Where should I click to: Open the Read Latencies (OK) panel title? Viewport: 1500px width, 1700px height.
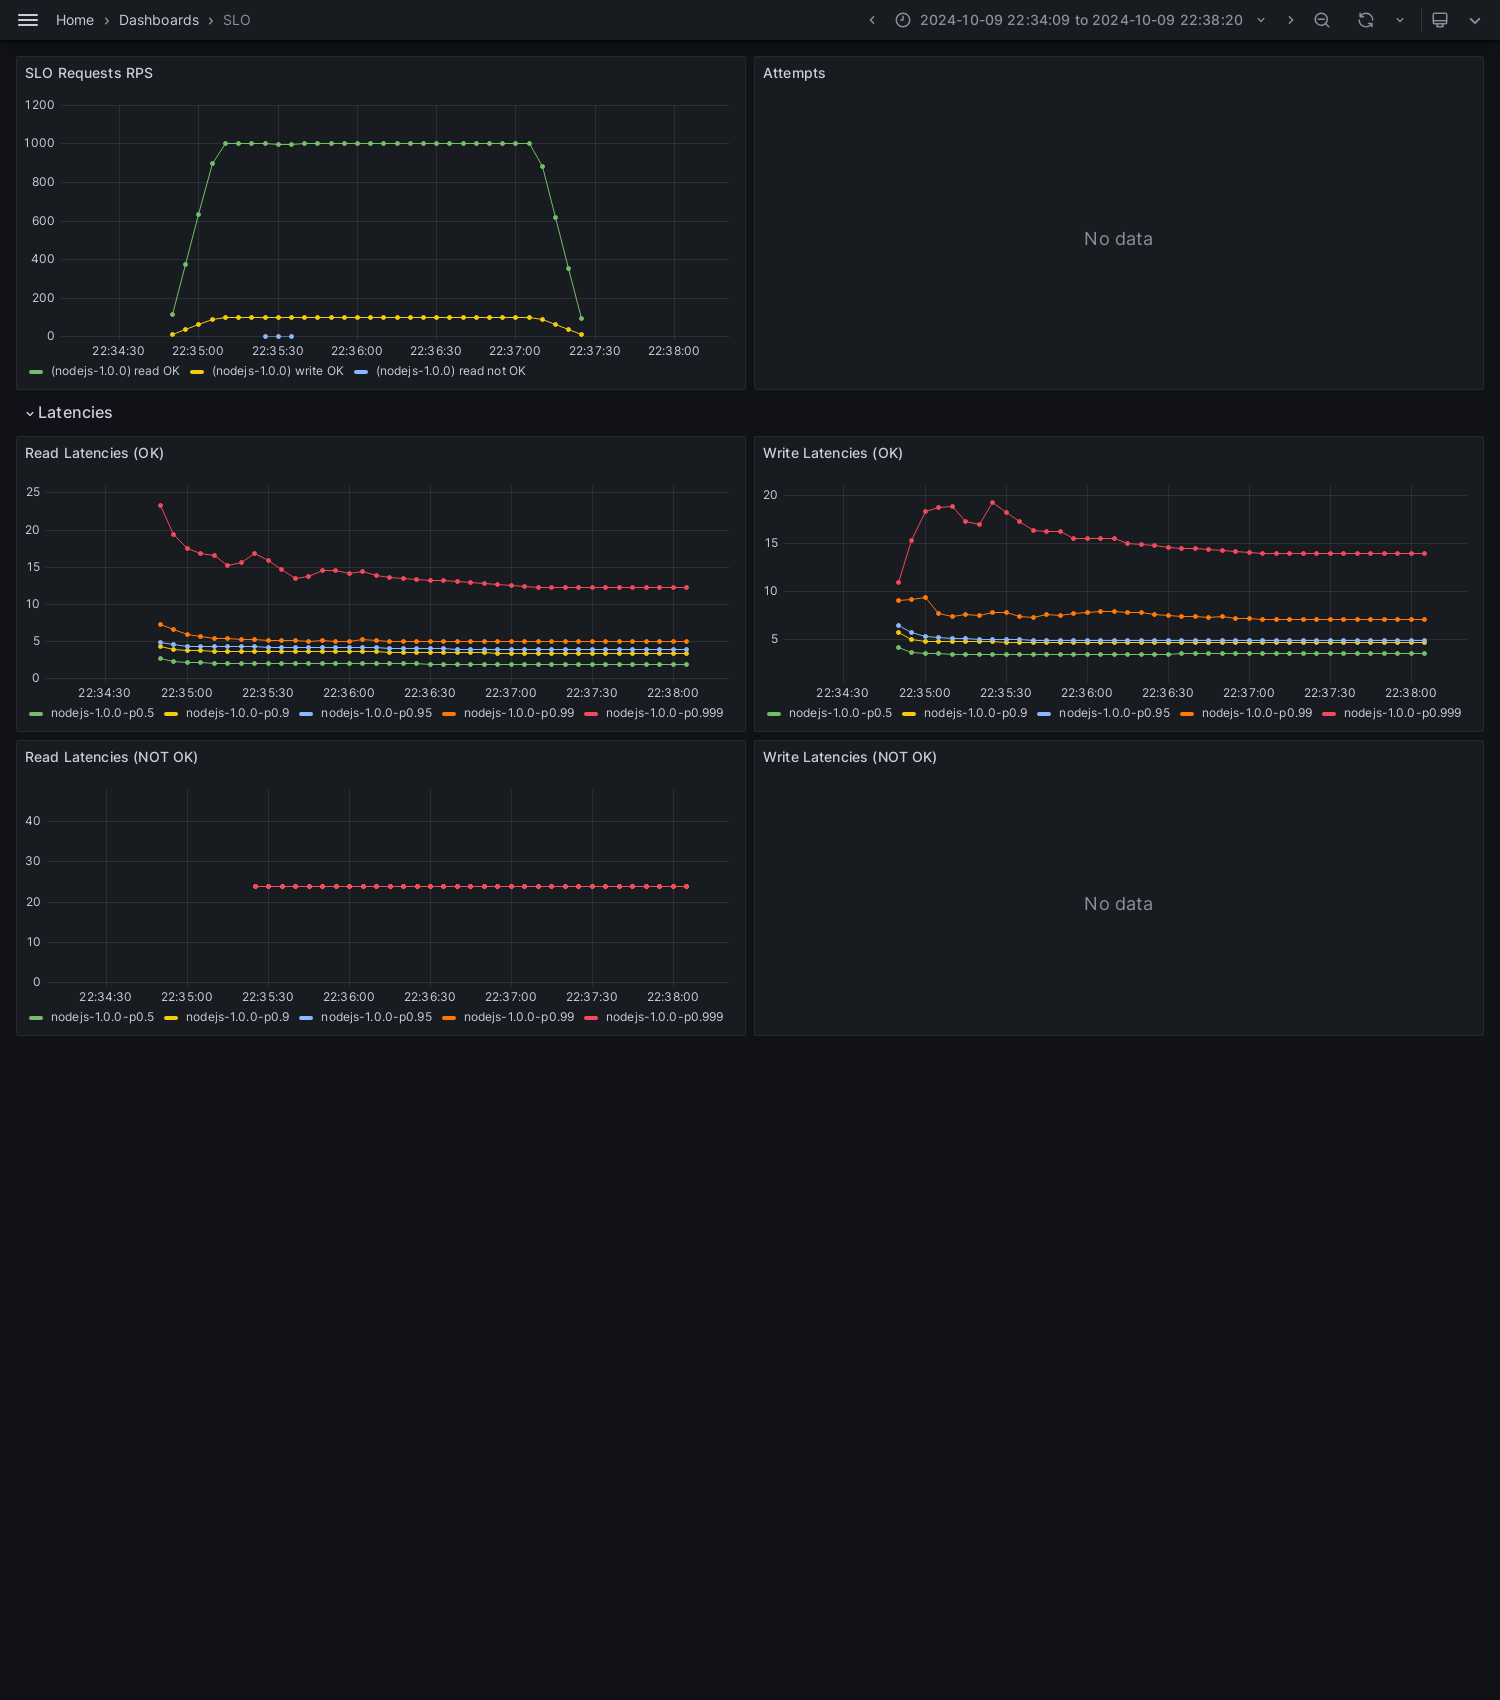coord(94,453)
